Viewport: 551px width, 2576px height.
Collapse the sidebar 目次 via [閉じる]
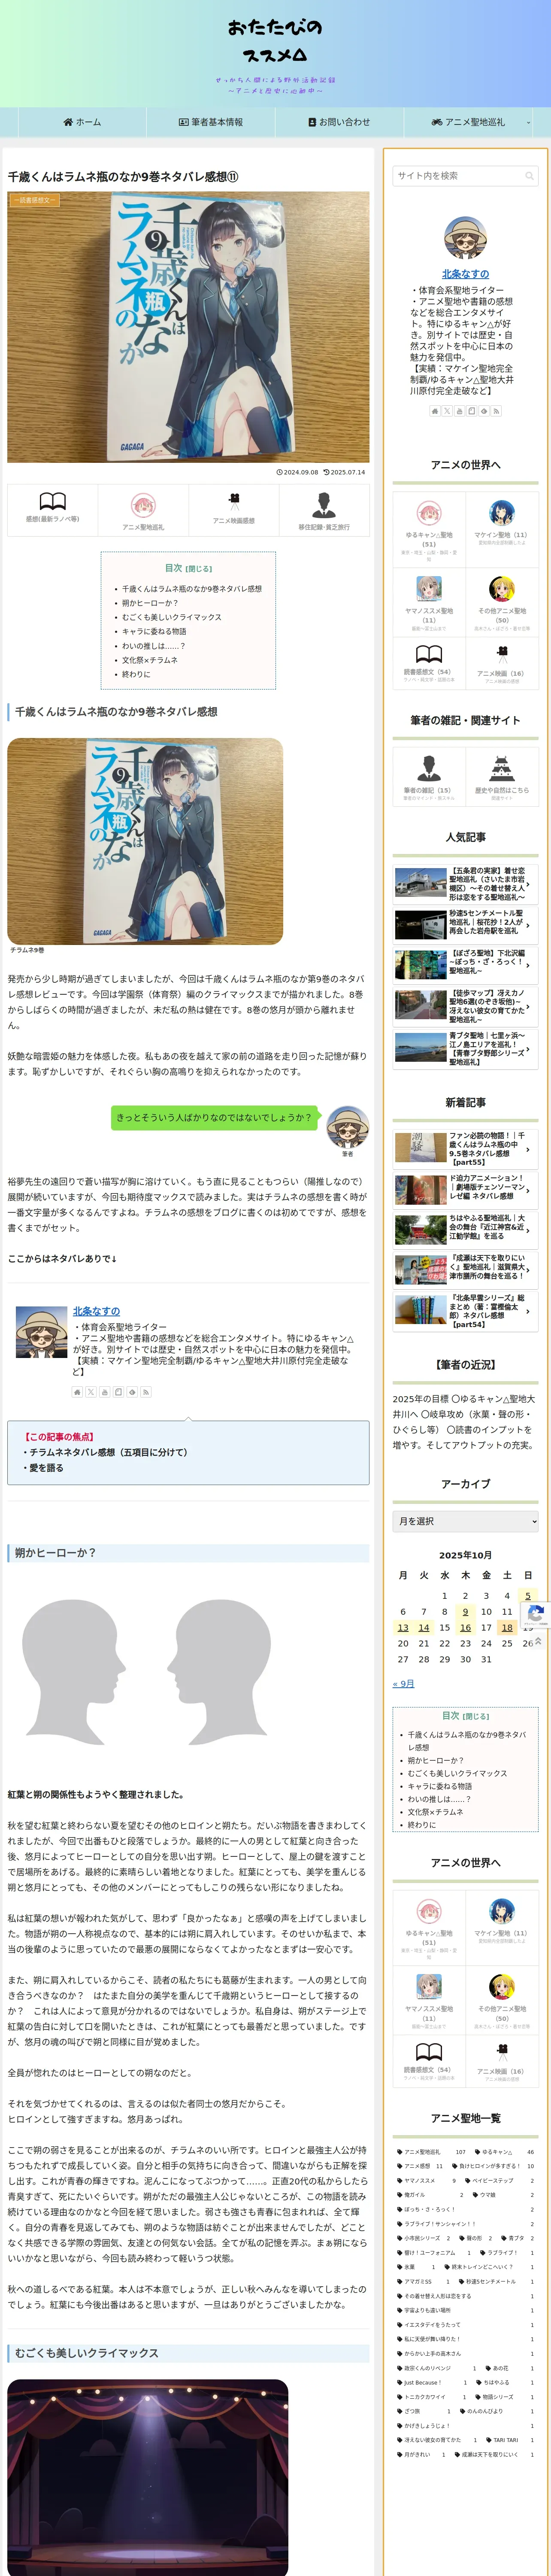tap(476, 1716)
